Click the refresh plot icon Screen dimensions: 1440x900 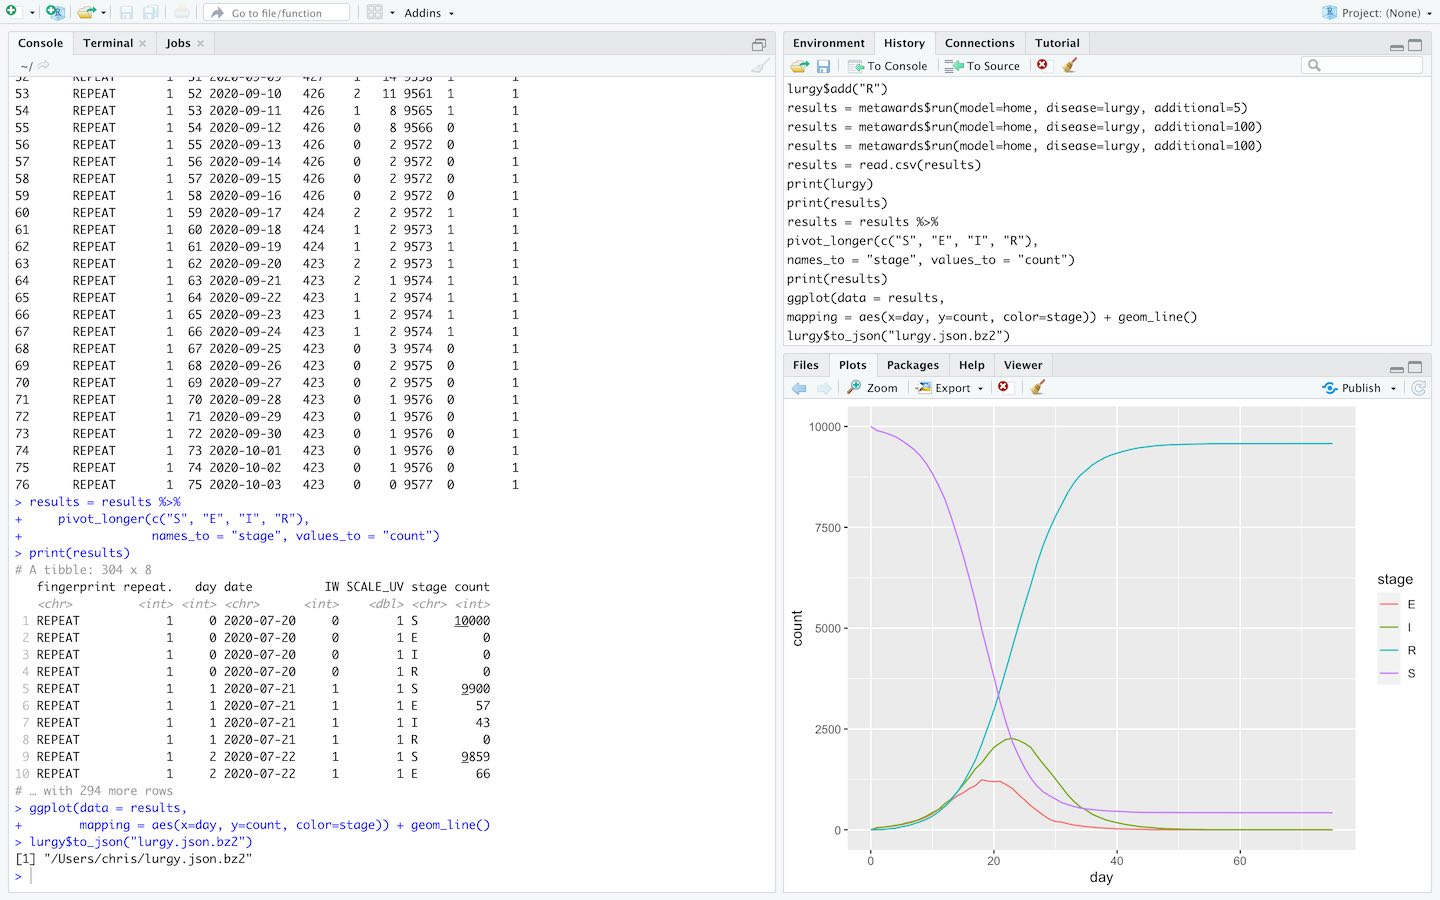point(1418,388)
